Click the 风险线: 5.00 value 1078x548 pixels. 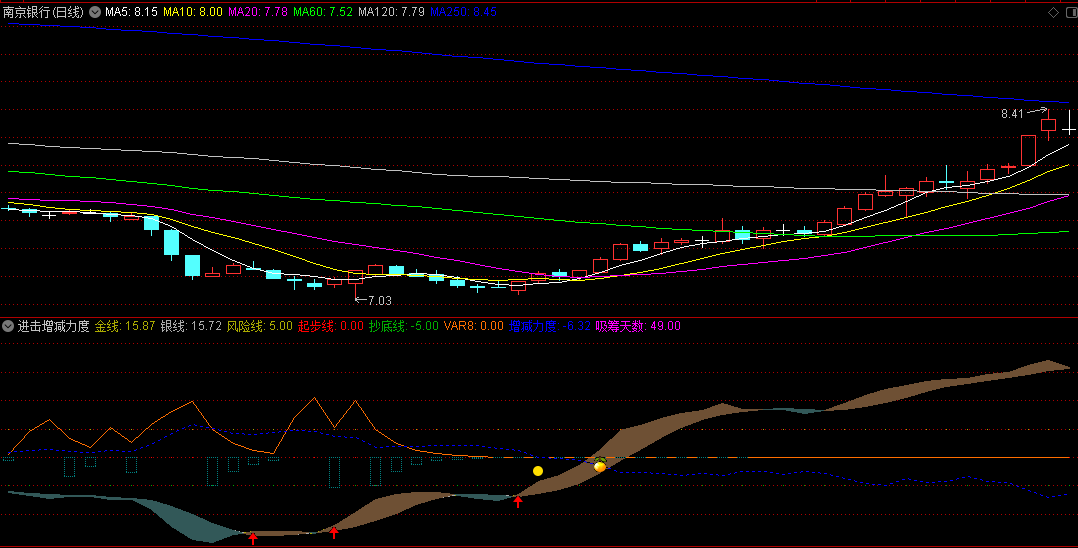coord(260,326)
